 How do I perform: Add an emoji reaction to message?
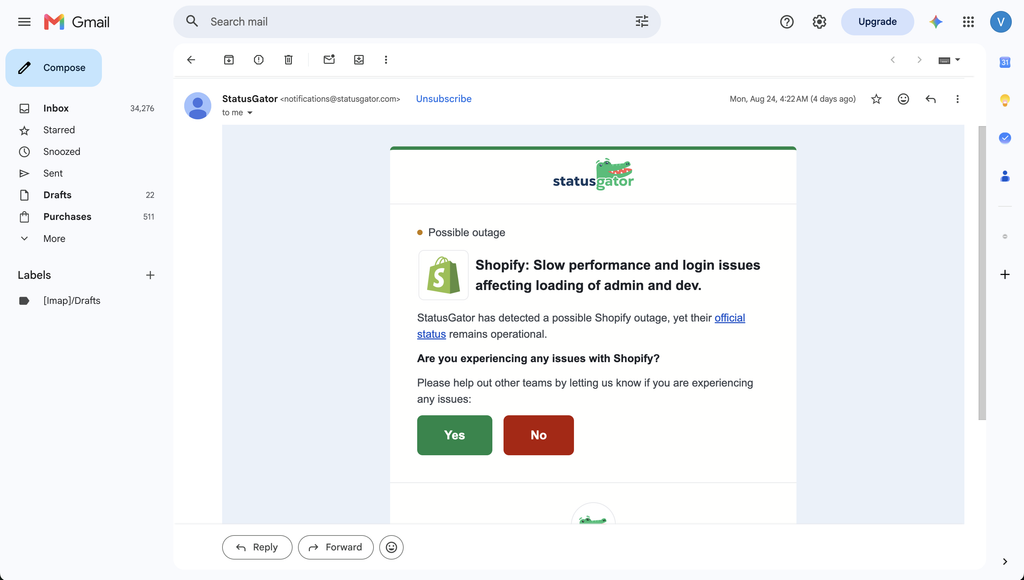coord(903,99)
